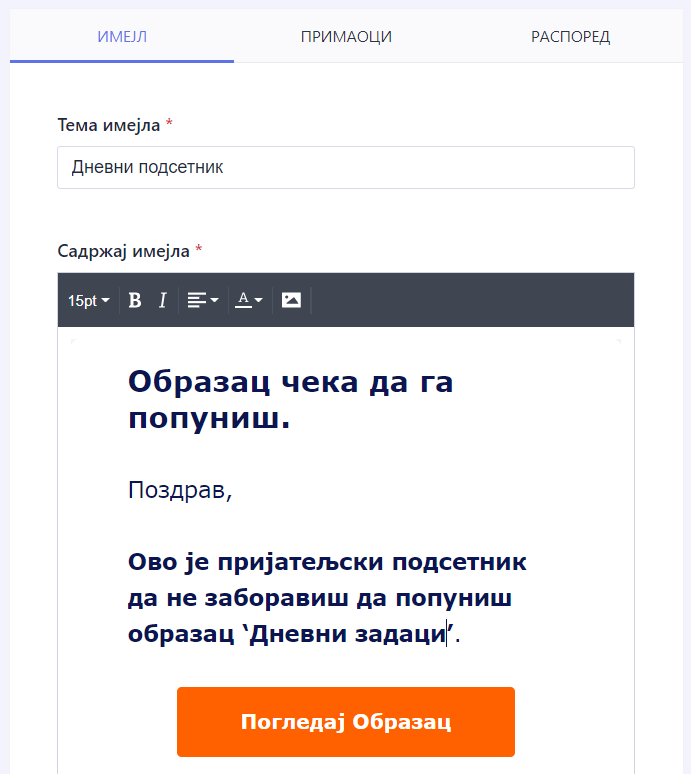Go to the РАСПОРЕД tab
The height and width of the screenshot is (774, 691).
point(570,37)
